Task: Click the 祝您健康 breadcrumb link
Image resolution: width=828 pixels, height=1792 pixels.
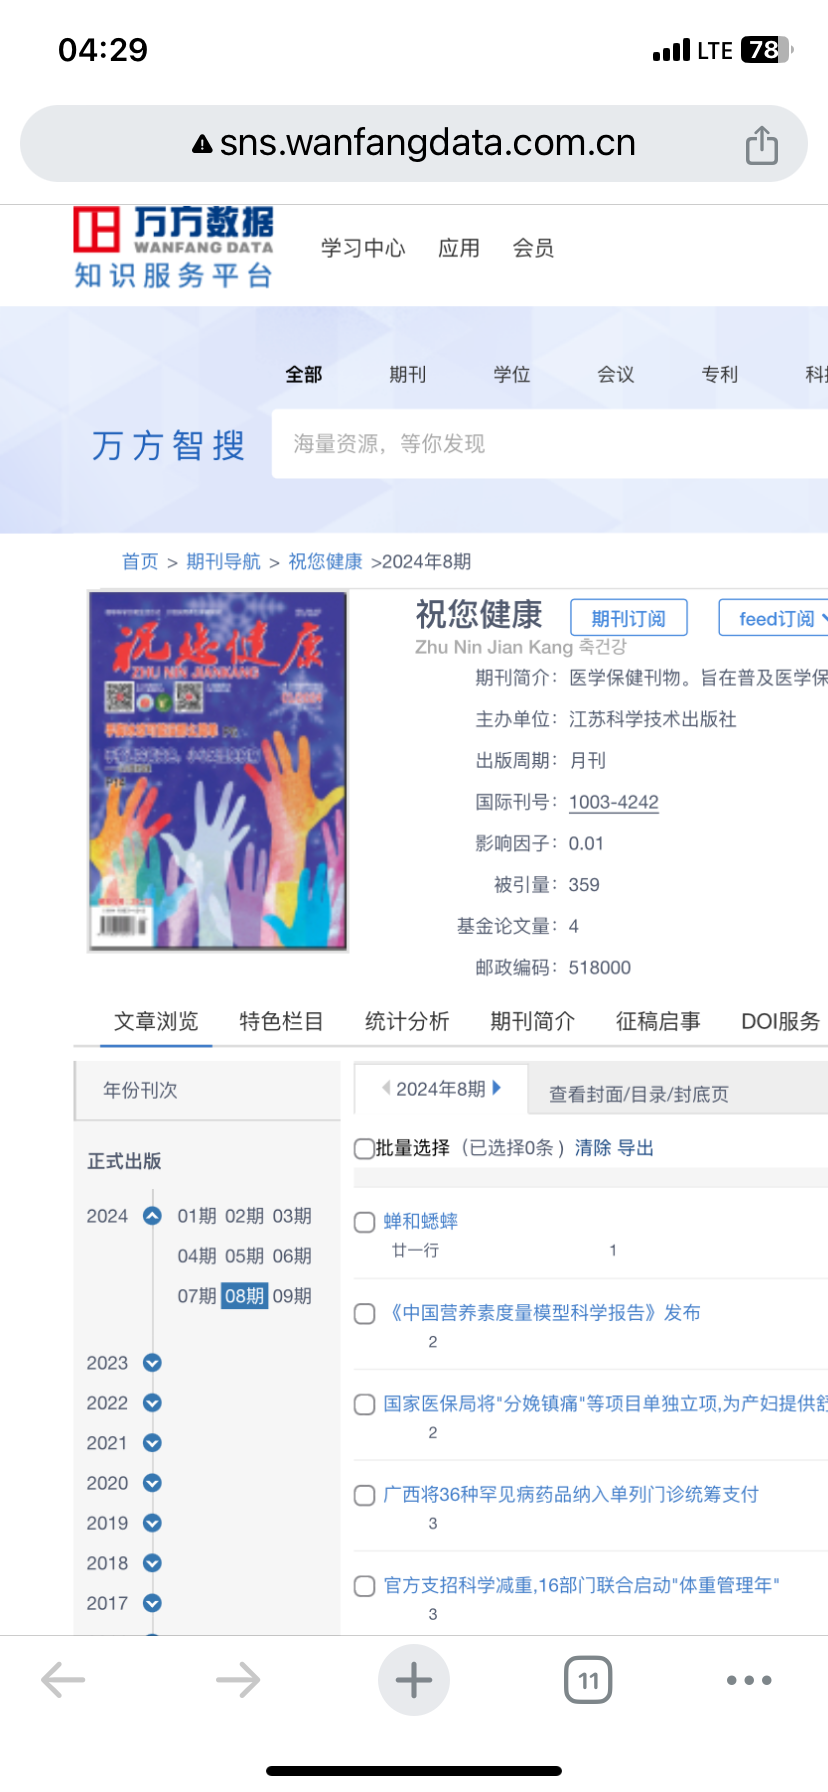Action: point(325,561)
